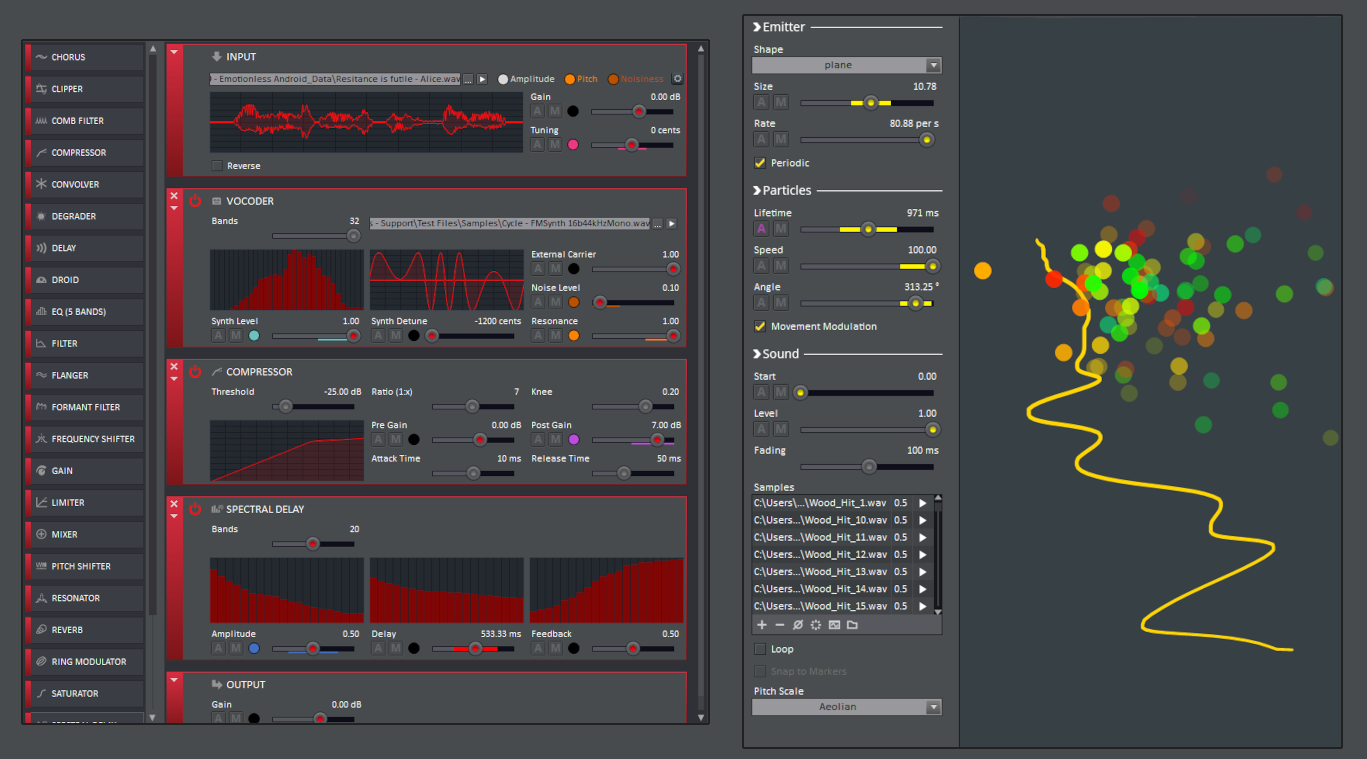Image resolution: width=1367 pixels, height=759 pixels.
Task: Click the folder icon under the samples list
Action: click(x=852, y=625)
